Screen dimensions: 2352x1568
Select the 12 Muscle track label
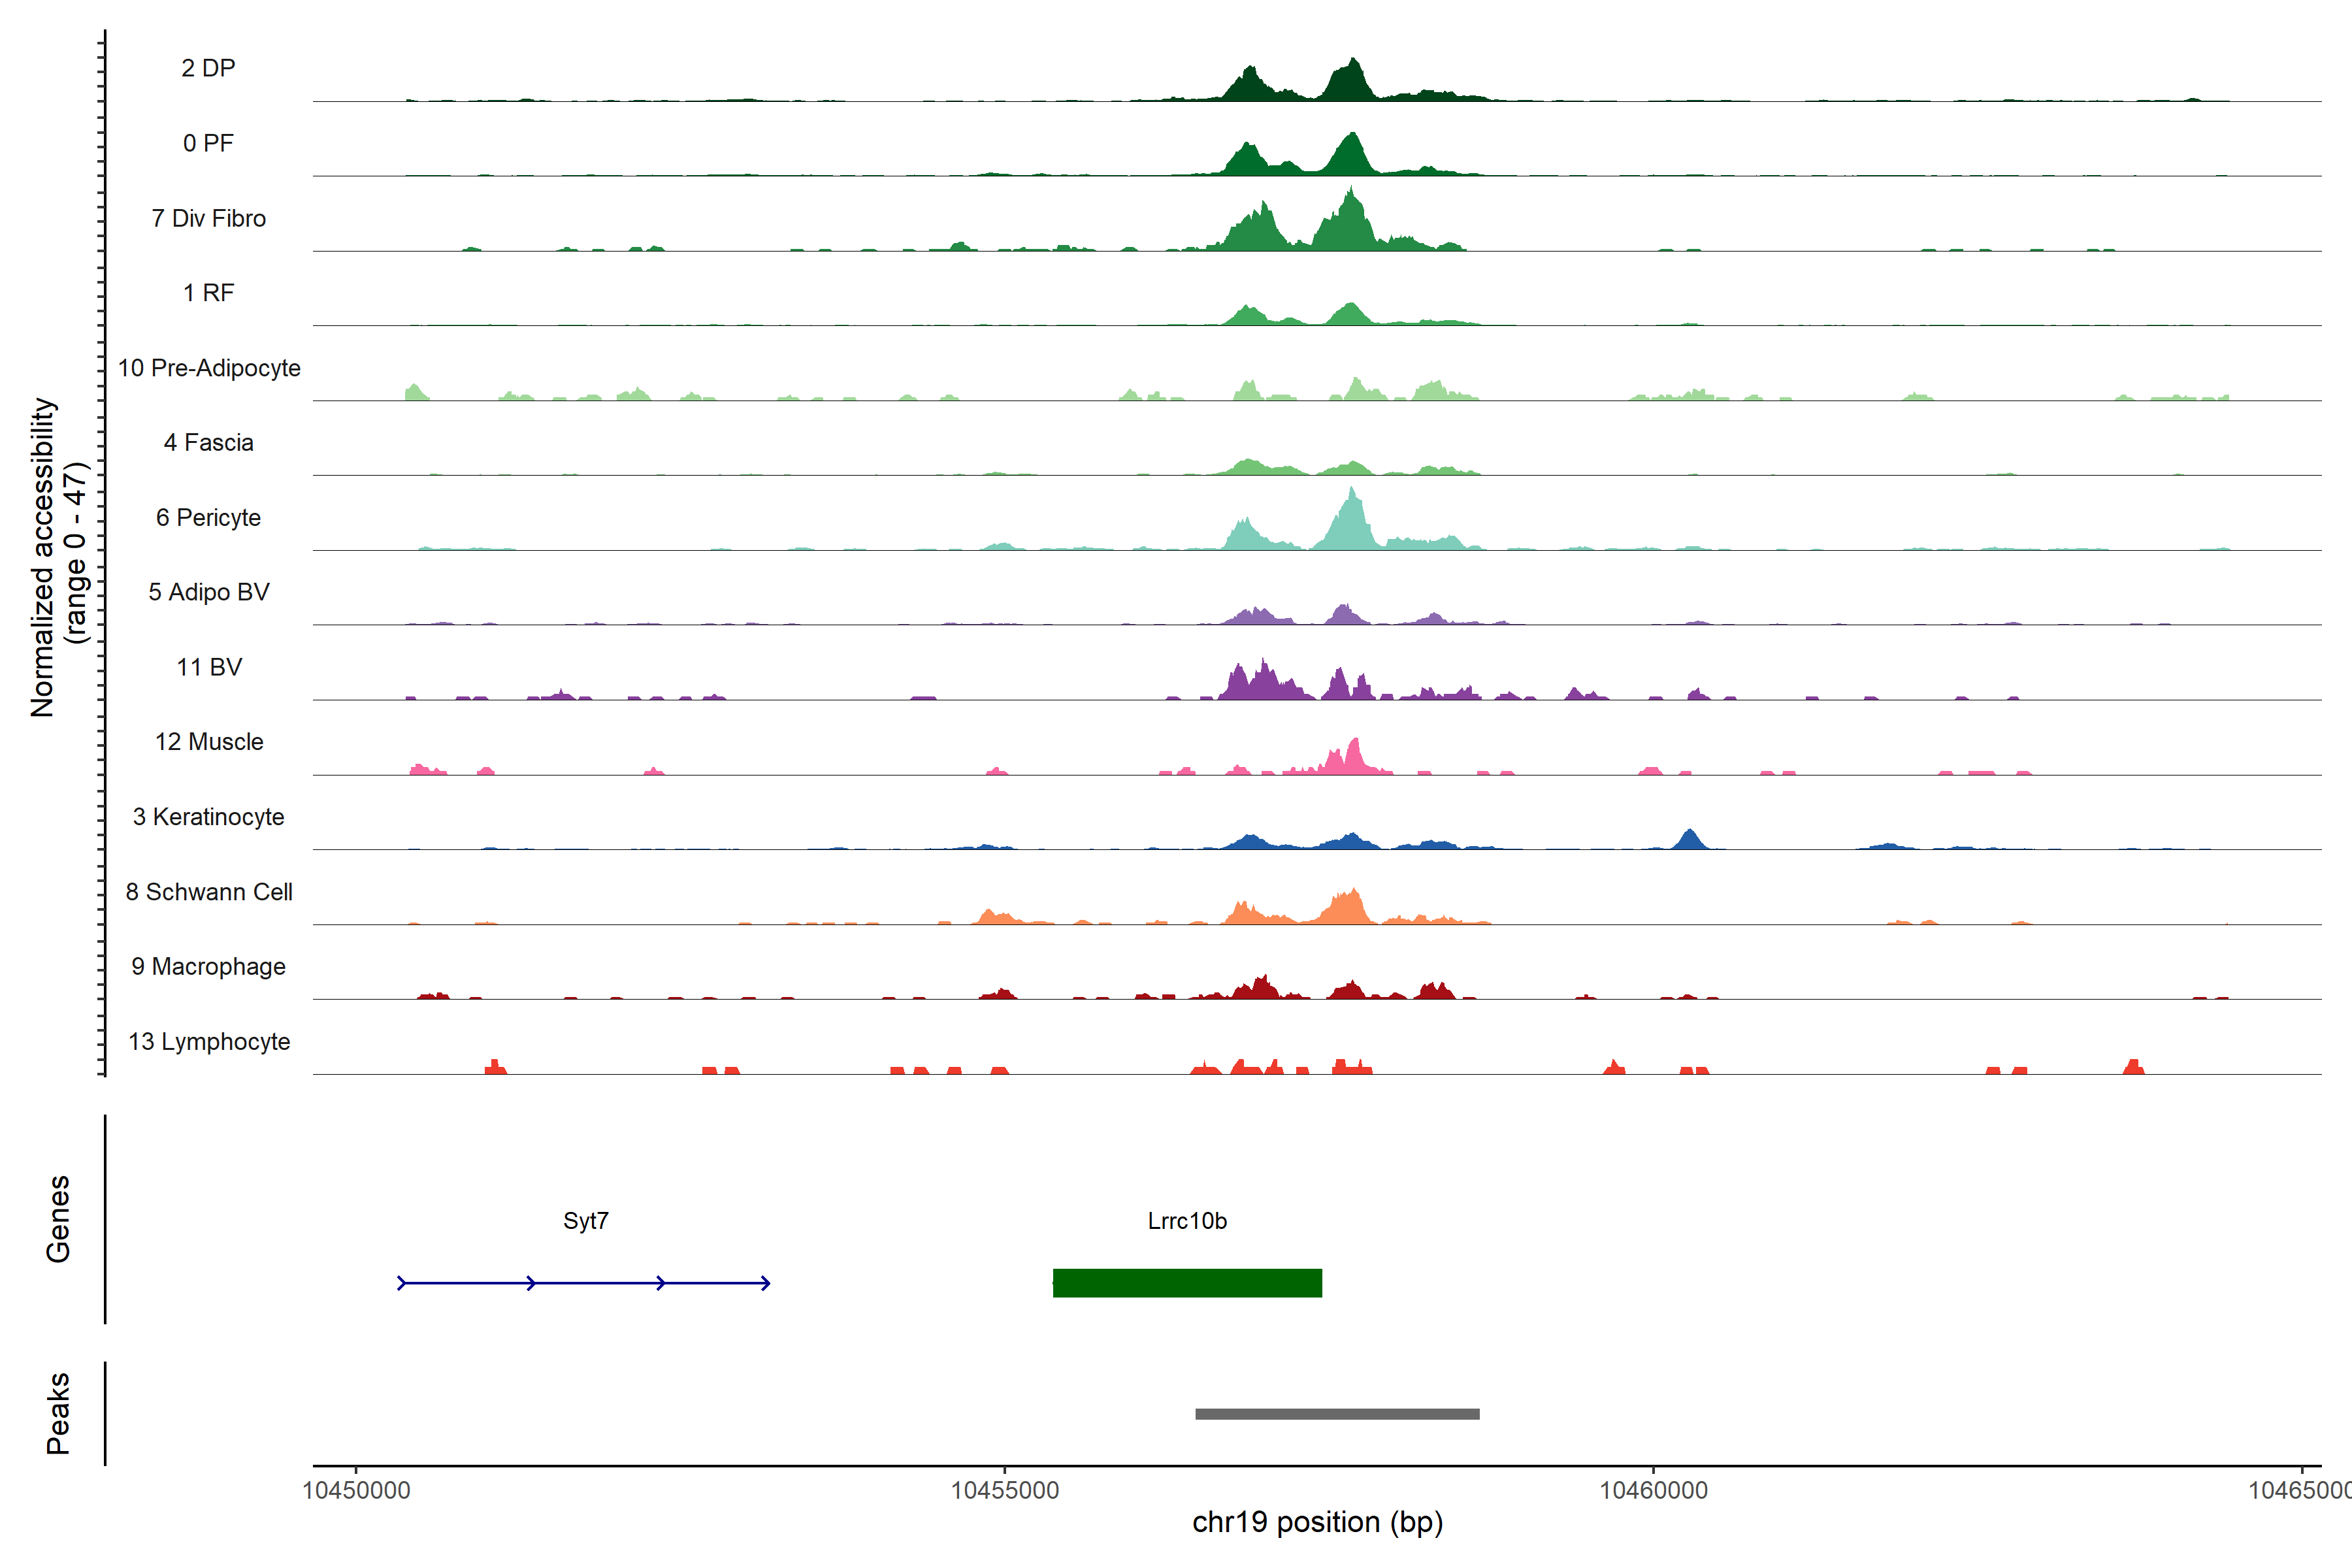click(x=208, y=742)
